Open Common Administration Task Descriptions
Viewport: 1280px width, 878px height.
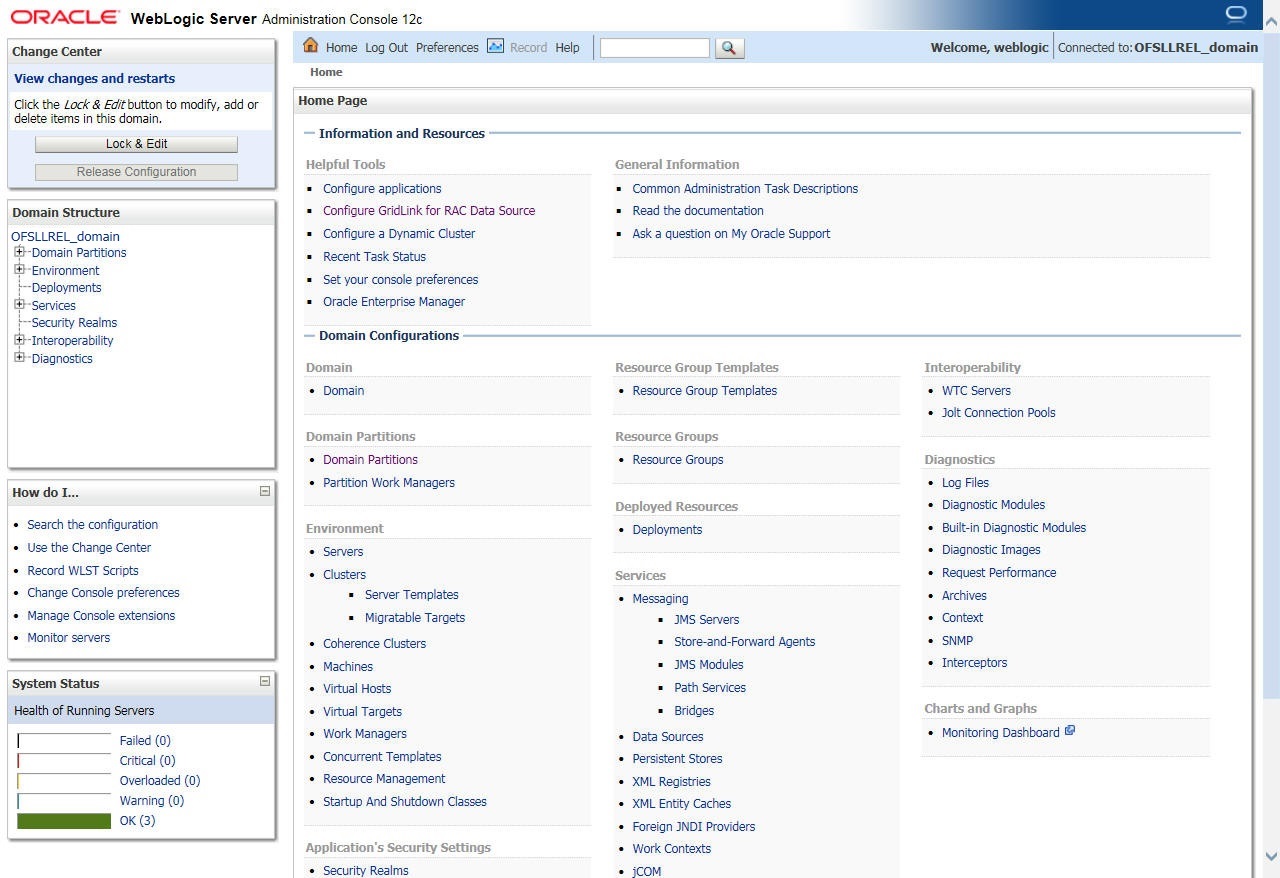coord(745,189)
